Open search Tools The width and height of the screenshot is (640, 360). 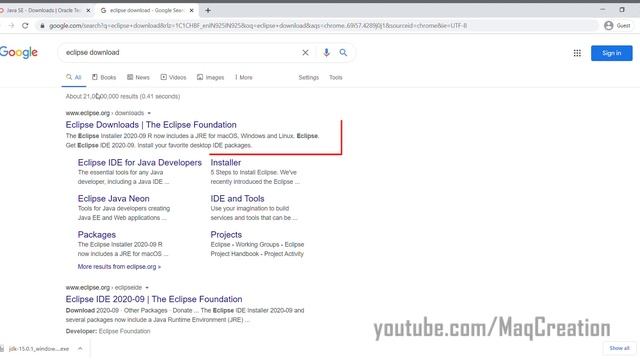tap(336, 77)
